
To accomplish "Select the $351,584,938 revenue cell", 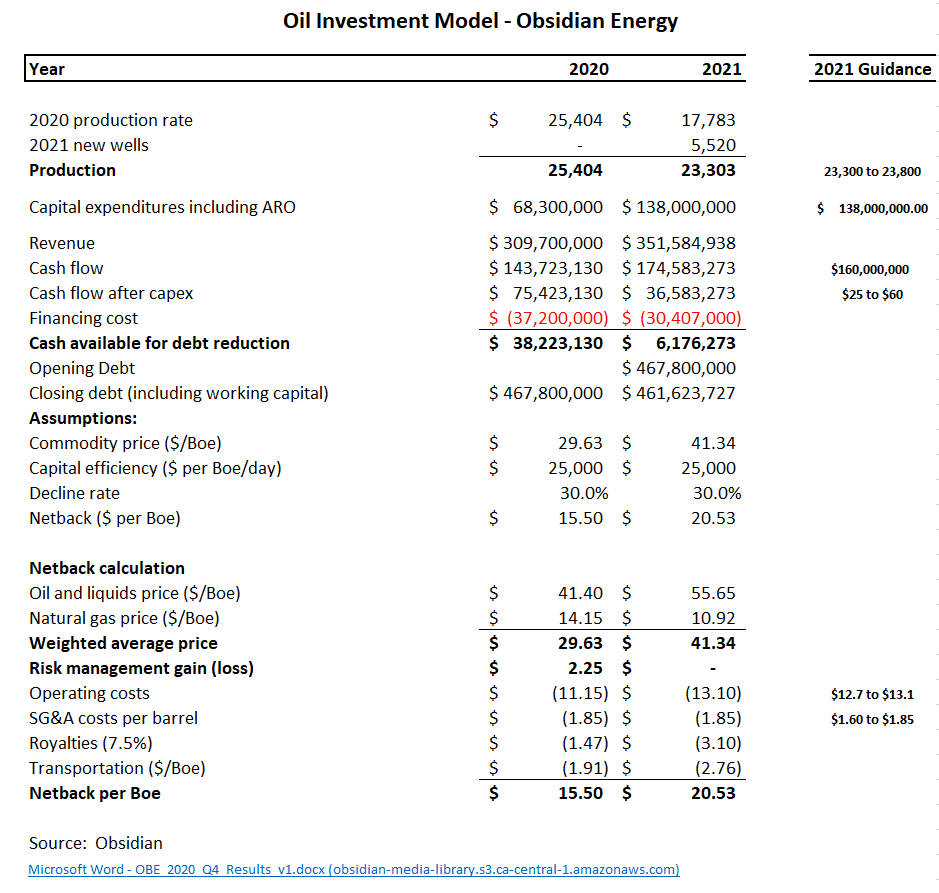I will (x=678, y=243).
